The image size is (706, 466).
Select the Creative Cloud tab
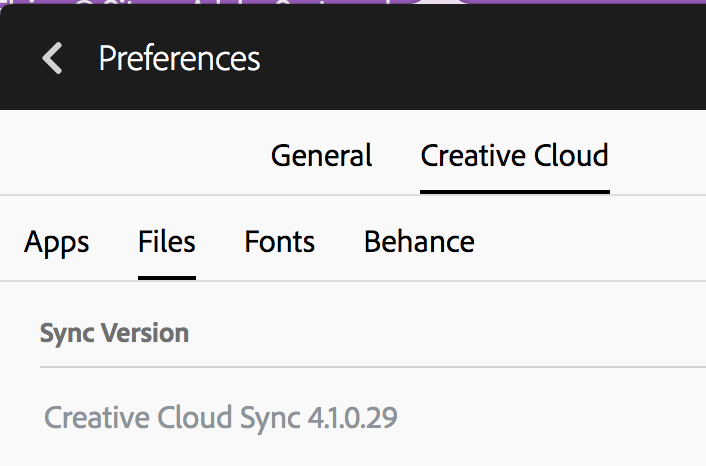click(x=515, y=156)
